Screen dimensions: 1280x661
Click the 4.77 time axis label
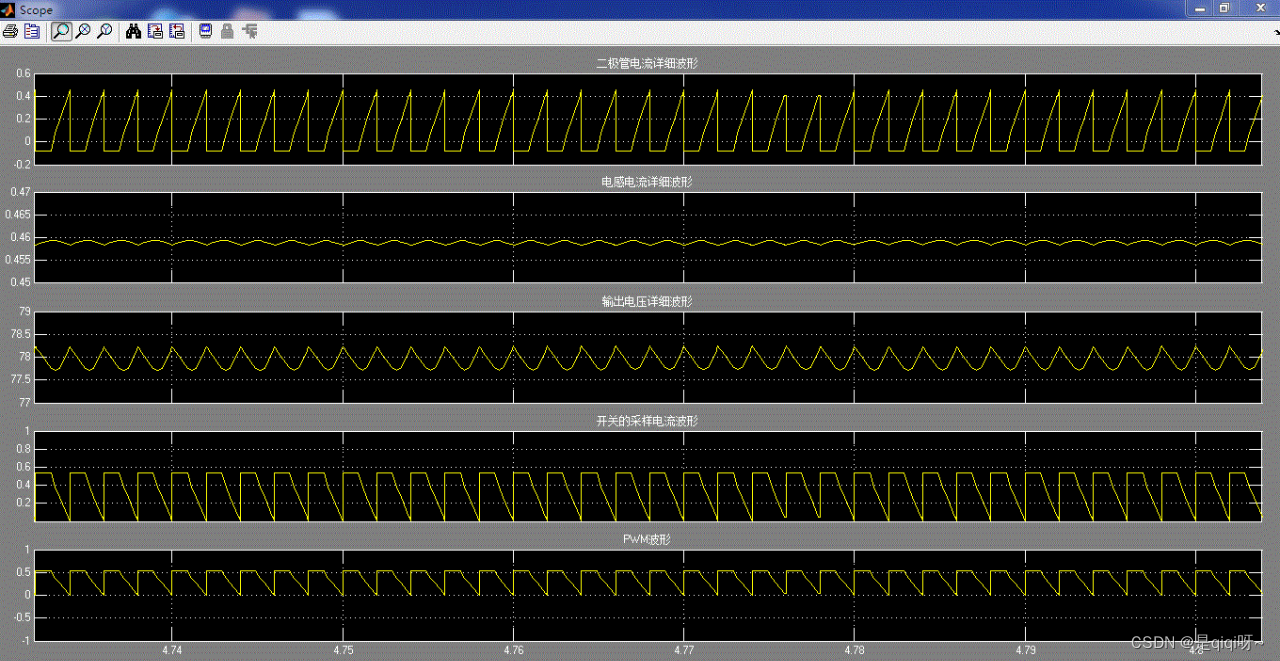[x=684, y=650]
